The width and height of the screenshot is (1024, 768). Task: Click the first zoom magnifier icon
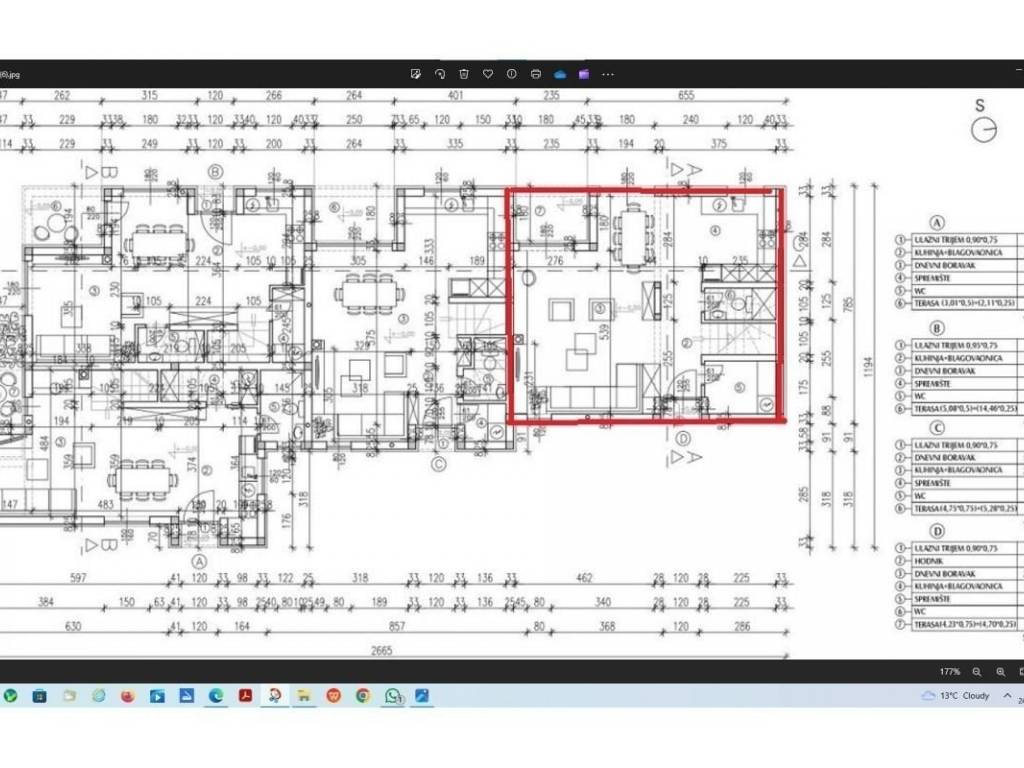pos(976,672)
